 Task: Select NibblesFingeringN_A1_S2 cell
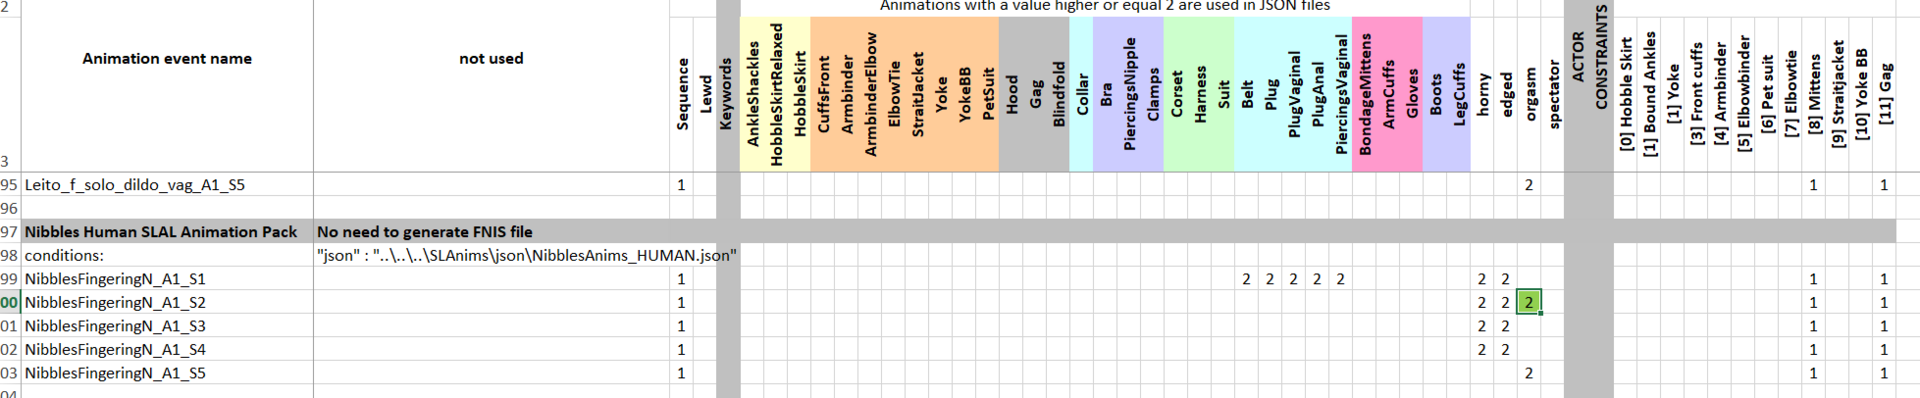pyautogui.click(x=167, y=302)
